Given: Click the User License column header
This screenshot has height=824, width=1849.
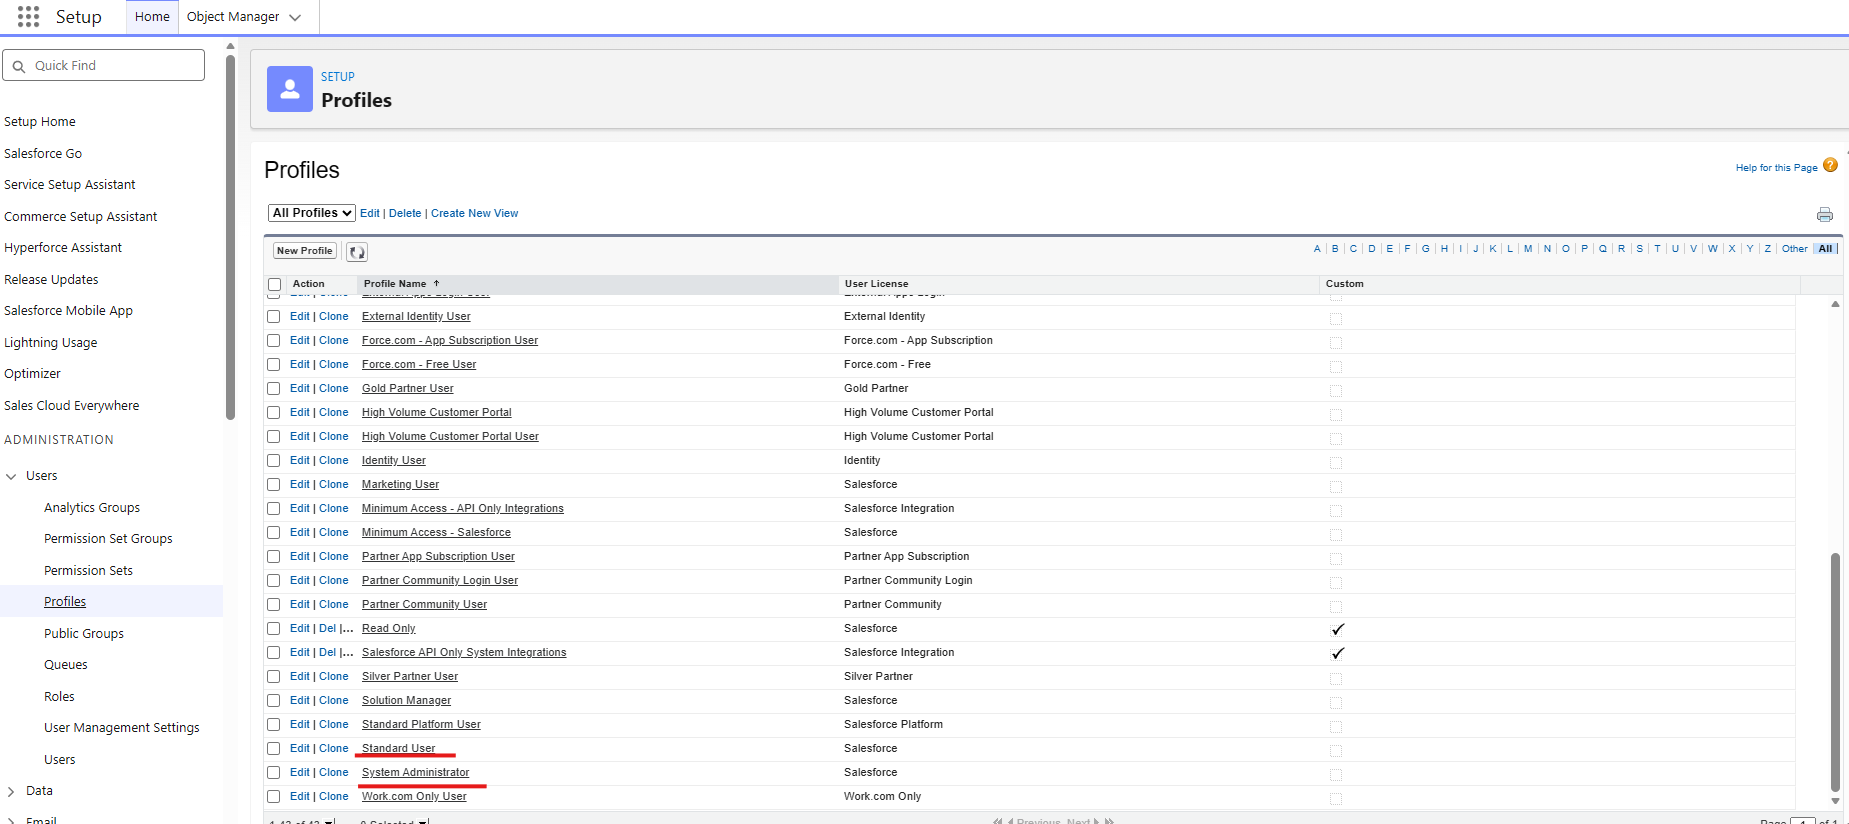Looking at the screenshot, I should click(877, 284).
